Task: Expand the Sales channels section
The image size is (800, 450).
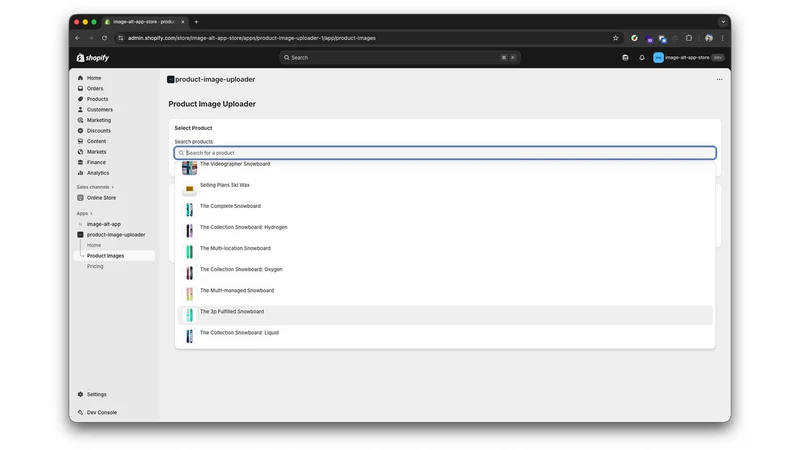Action: pos(95,187)
